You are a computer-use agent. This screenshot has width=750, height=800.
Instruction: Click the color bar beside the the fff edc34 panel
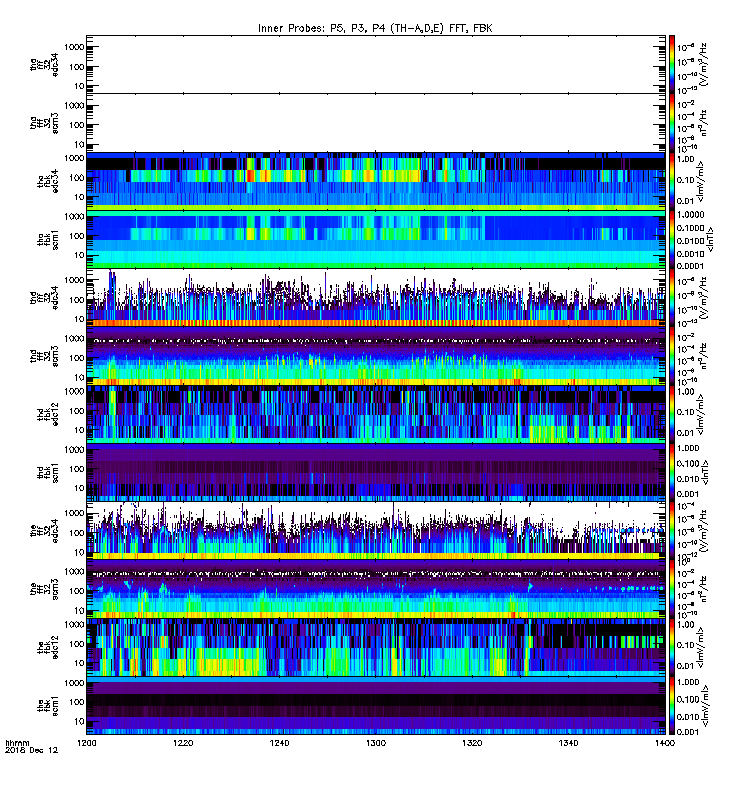tap(672, 531)
